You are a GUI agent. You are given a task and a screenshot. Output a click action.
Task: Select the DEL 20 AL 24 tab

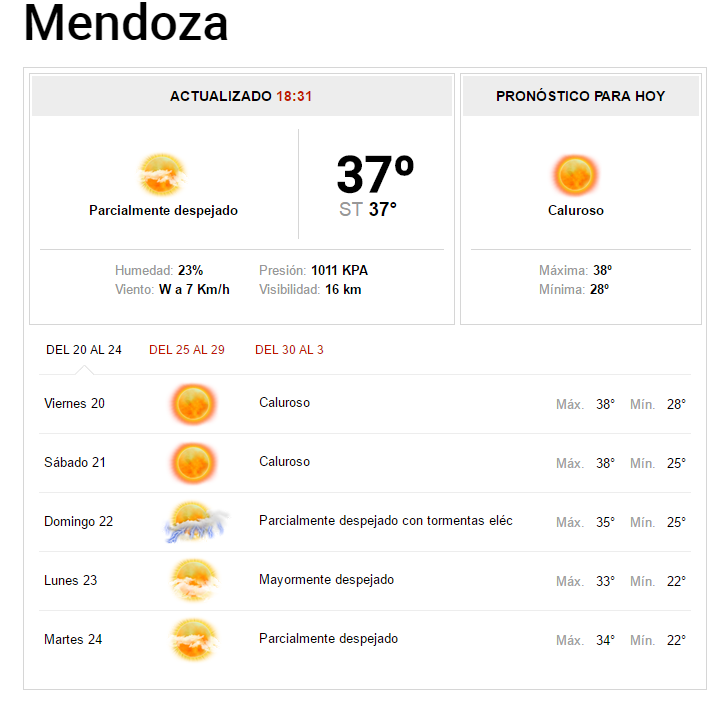(84, 350)
